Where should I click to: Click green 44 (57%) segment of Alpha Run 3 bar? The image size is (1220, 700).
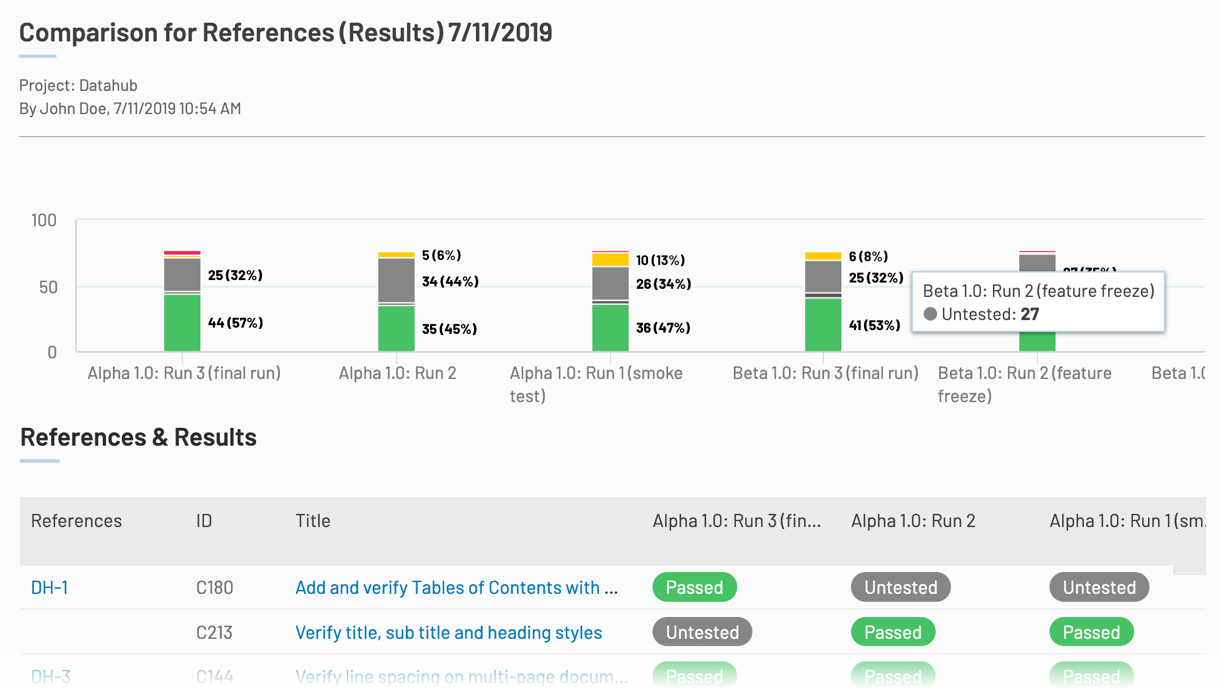[182, 323]
